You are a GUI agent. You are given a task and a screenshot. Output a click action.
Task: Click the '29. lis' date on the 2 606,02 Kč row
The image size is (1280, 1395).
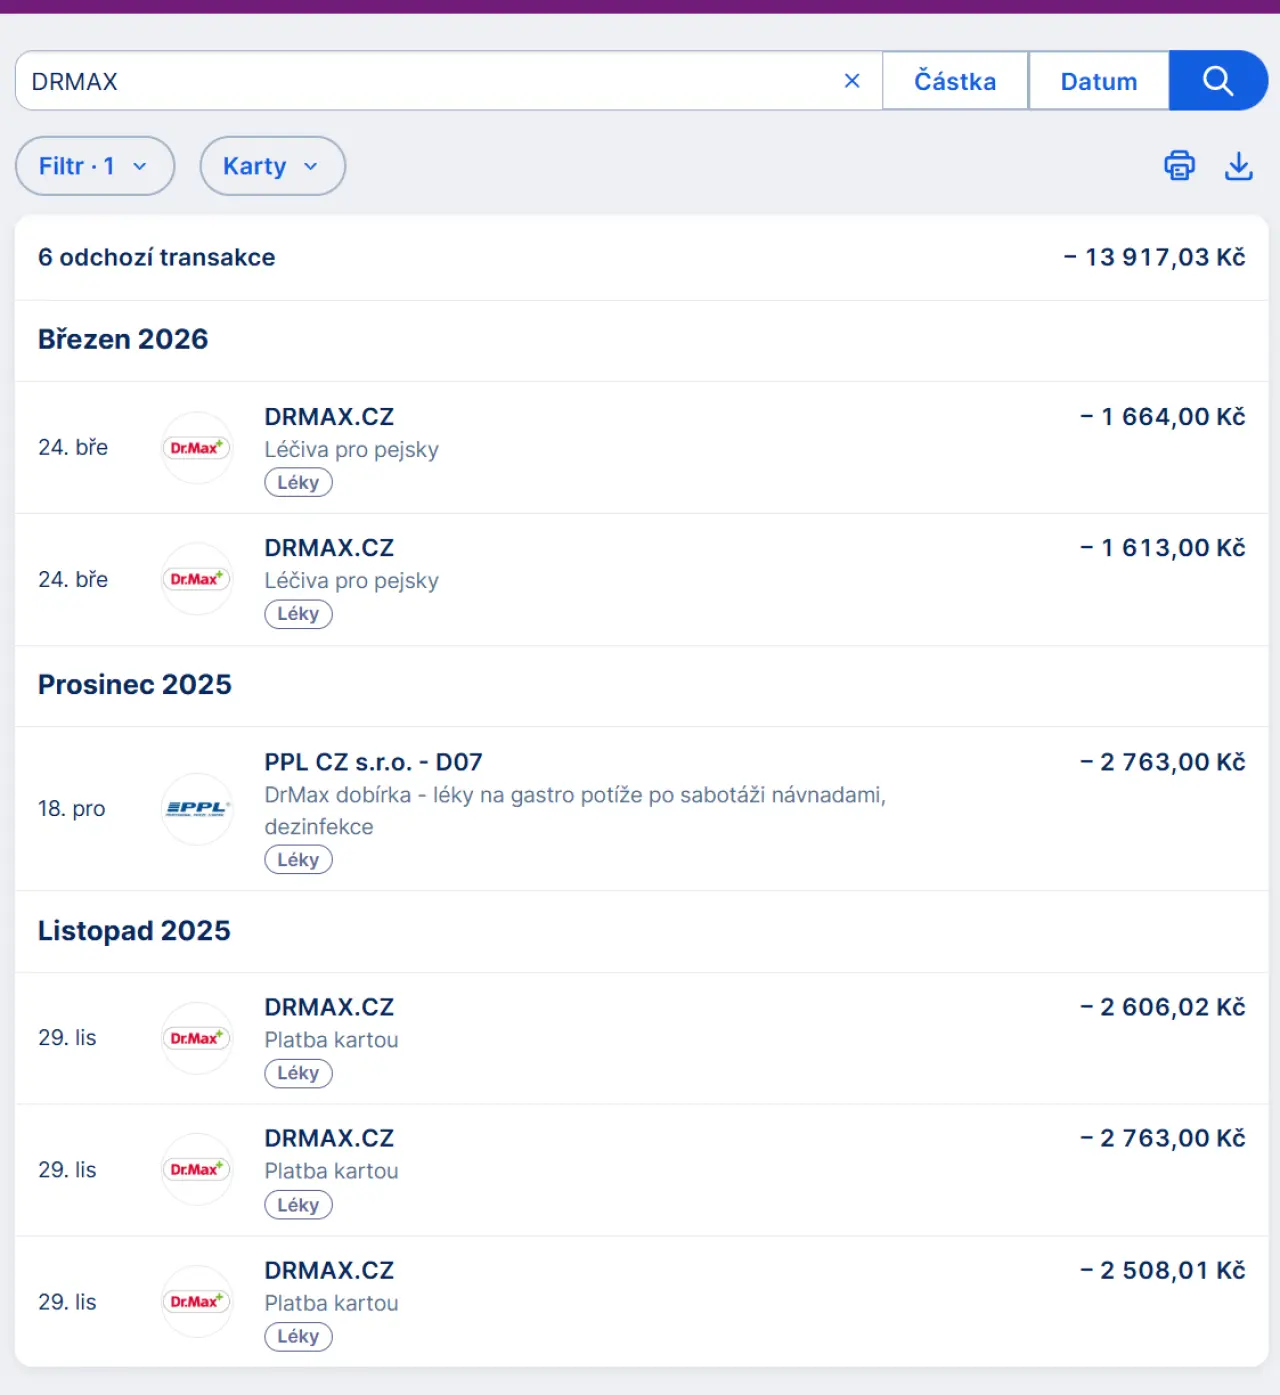[x=67, y=1038]
